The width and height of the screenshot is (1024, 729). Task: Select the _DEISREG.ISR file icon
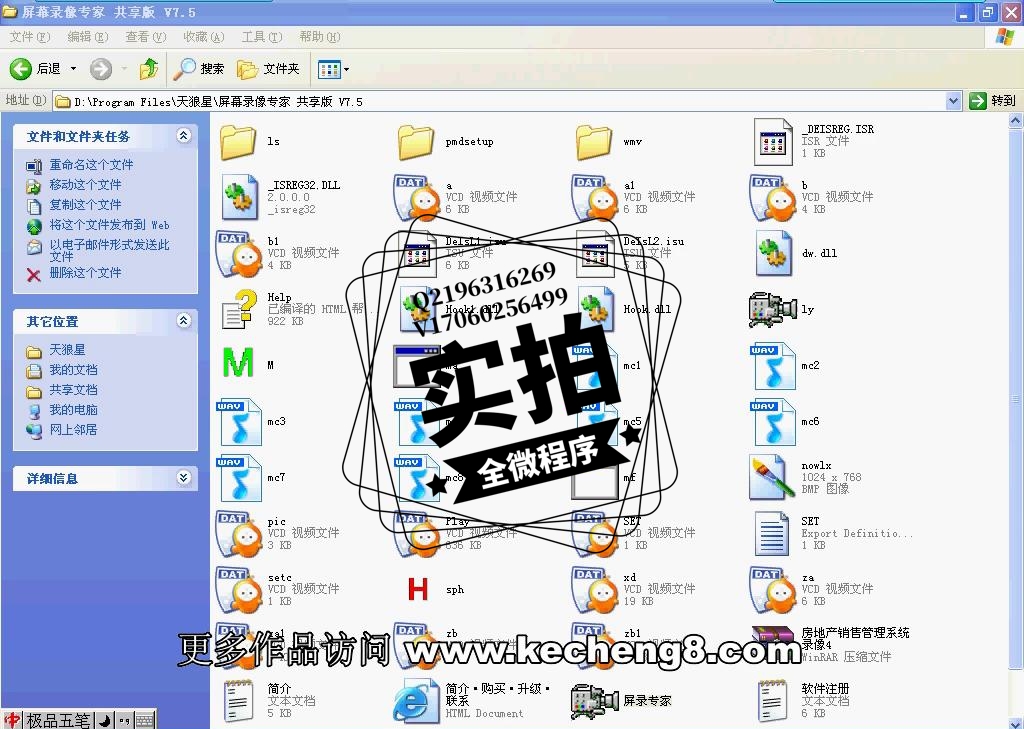[x=773, y=142]
